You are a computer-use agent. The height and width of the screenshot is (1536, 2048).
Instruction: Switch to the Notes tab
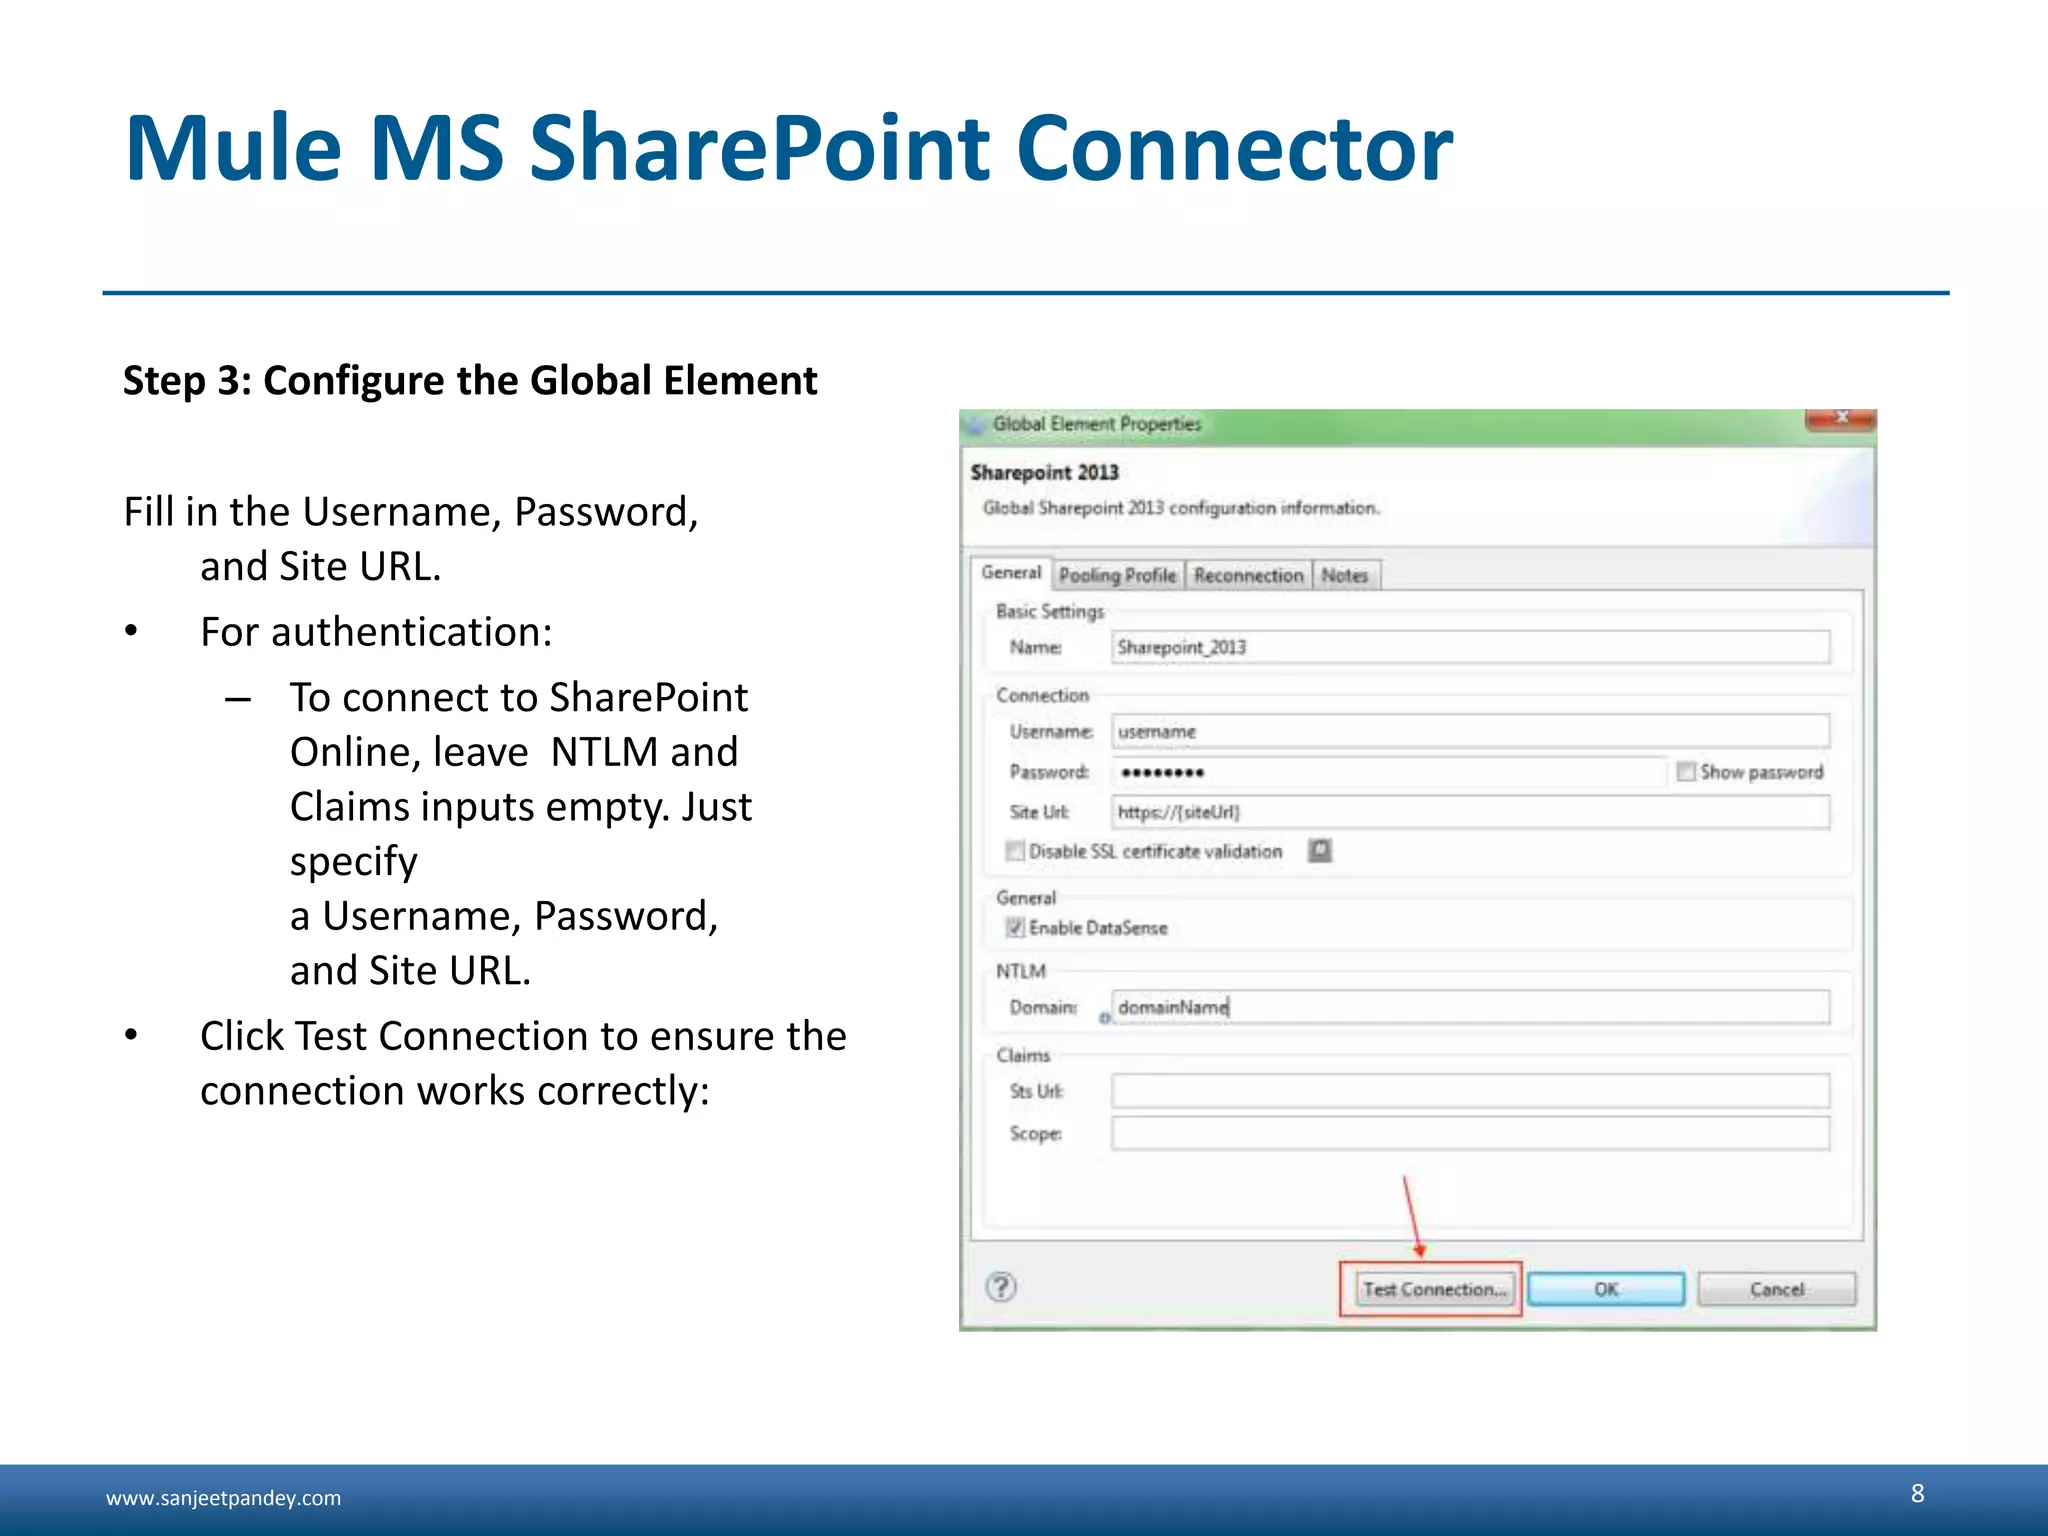pos(1345,575)
